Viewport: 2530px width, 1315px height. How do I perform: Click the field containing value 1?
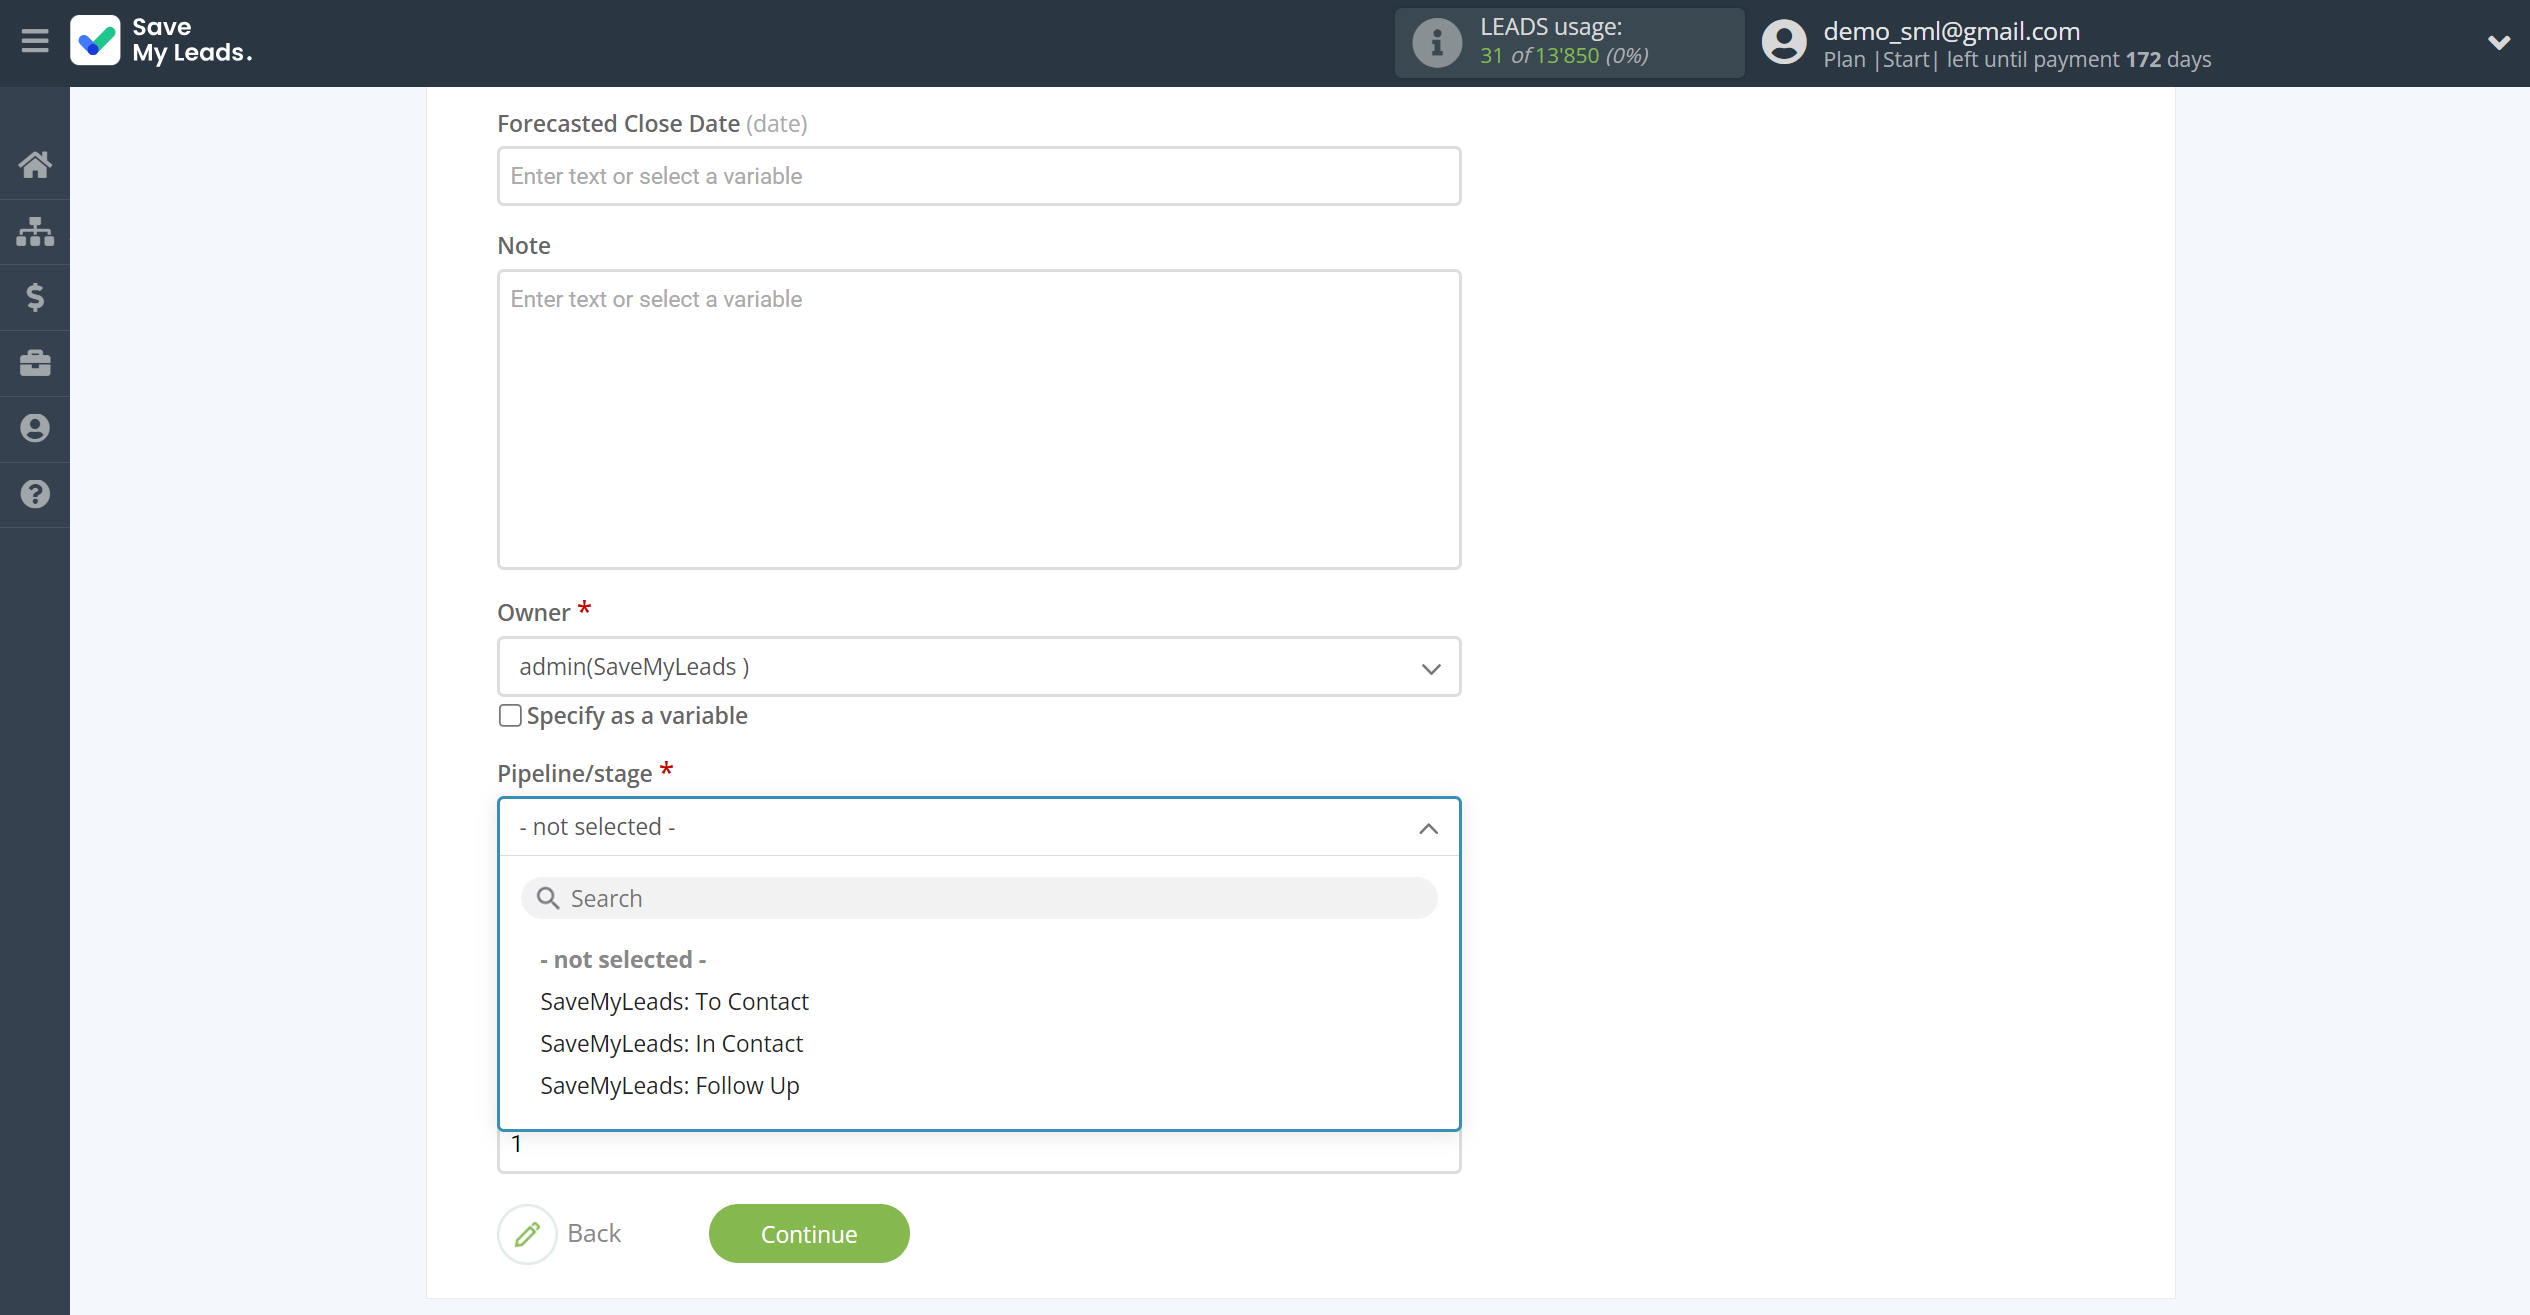[x=979, y=1151]
